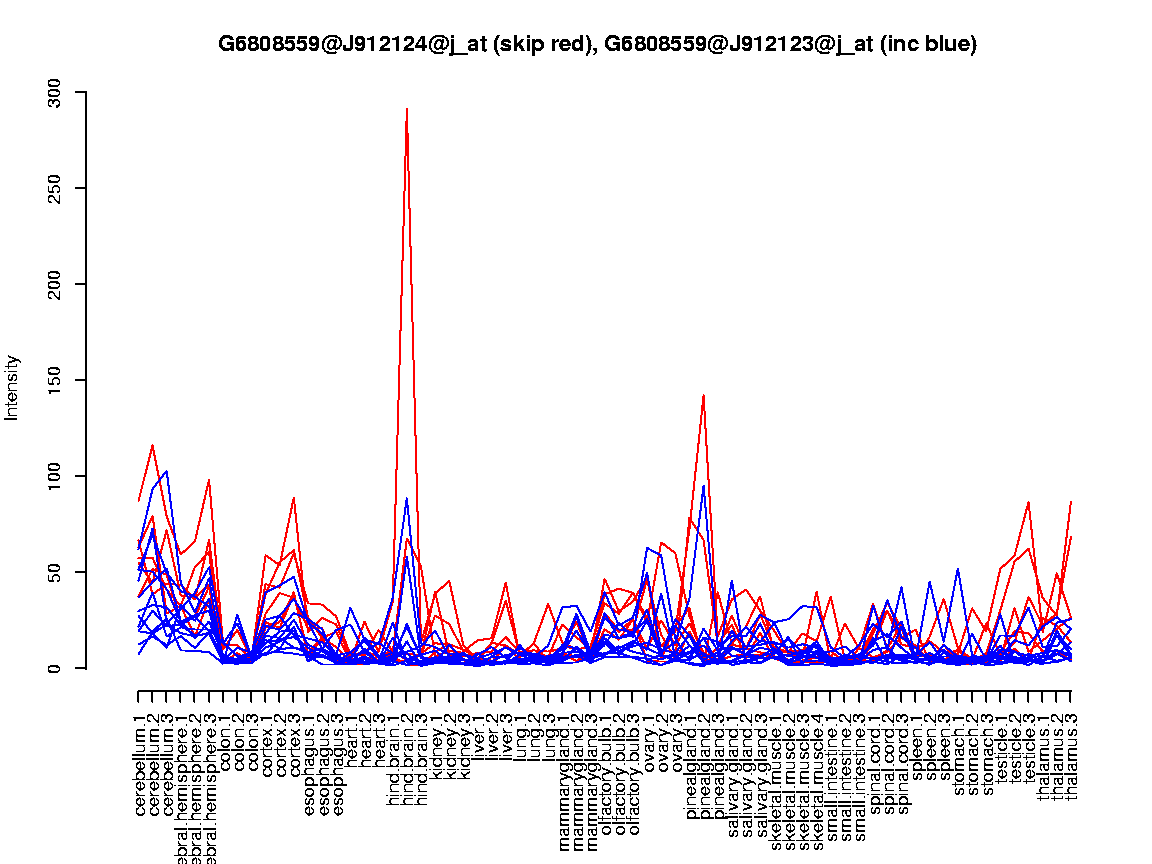The height and width of the screenshot is (864, 1152).
Task: Click the 0 tick label on y-axis
Action: point(55,668)
